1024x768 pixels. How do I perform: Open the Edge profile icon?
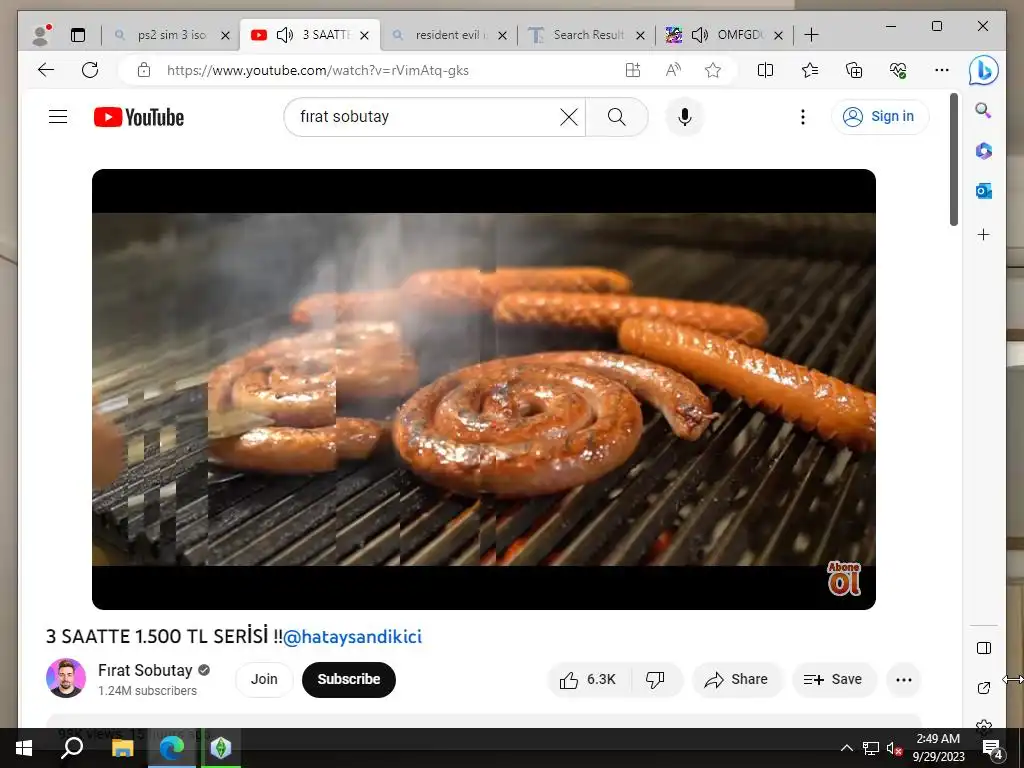pos(41,35)
